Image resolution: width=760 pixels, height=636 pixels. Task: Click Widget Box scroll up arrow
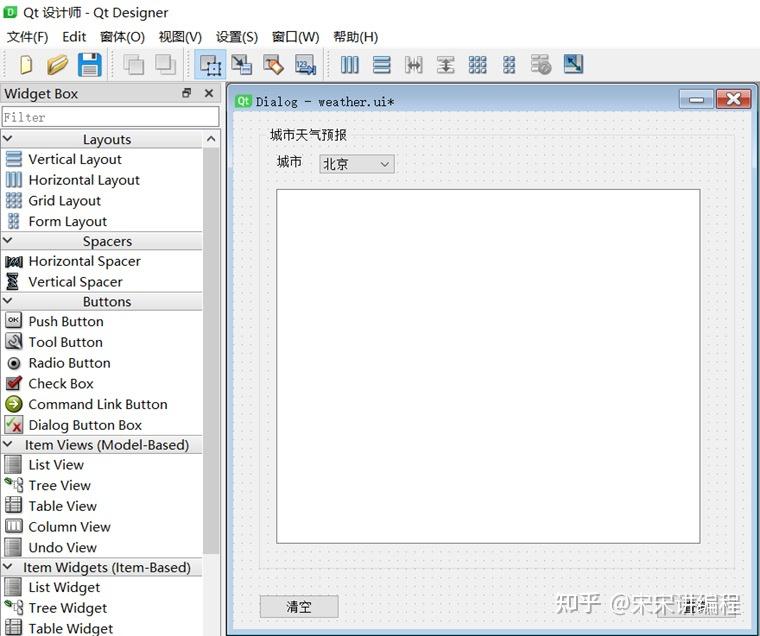click(211, 139)
